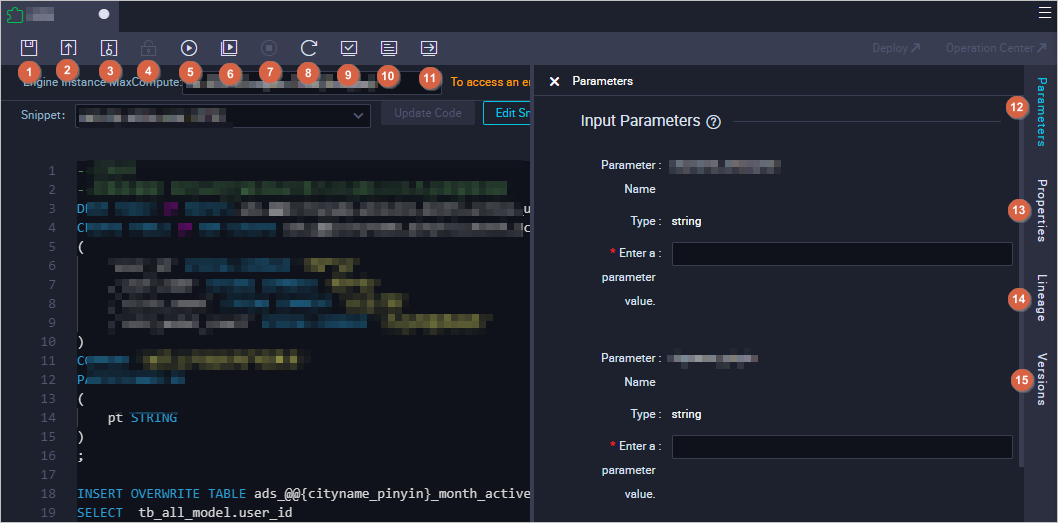Switch to the Parameters side tab
The width and height of the screenshot is (1058, 523).
click(1041, 111)
